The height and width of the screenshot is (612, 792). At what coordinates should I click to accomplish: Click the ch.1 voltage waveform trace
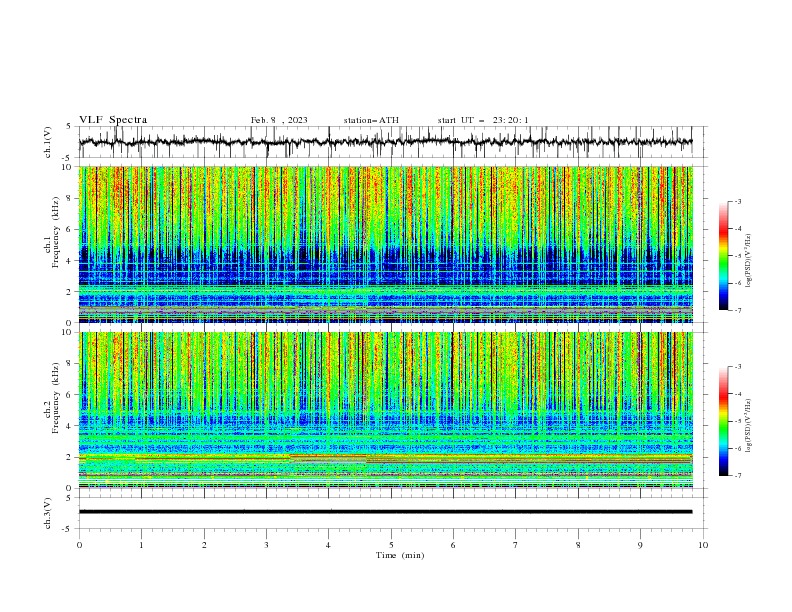[x=385, y=142]
